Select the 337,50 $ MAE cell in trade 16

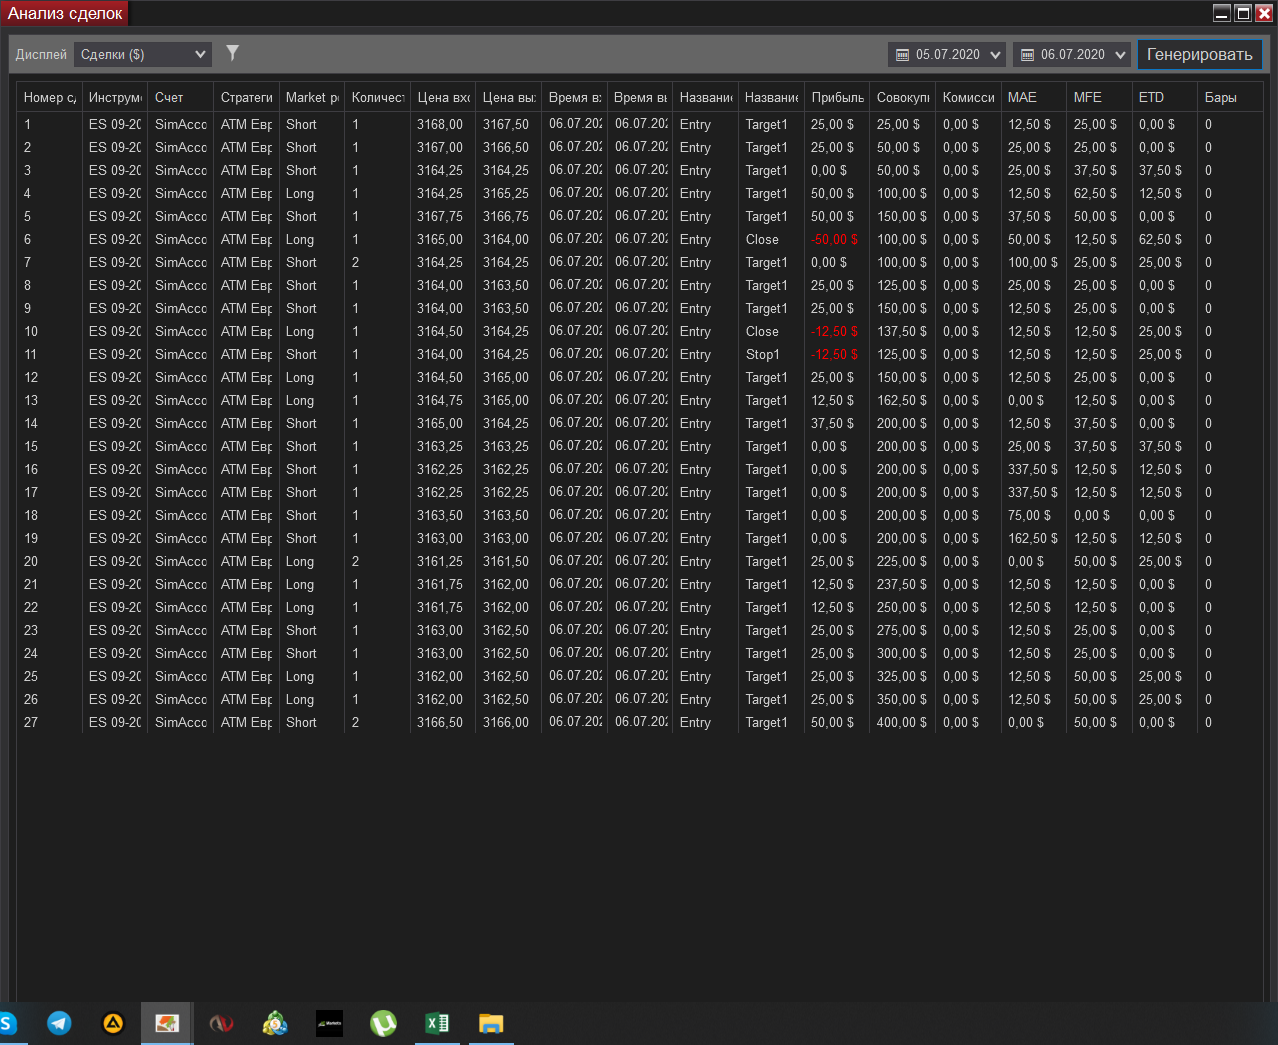click(x=1033, y=470)
